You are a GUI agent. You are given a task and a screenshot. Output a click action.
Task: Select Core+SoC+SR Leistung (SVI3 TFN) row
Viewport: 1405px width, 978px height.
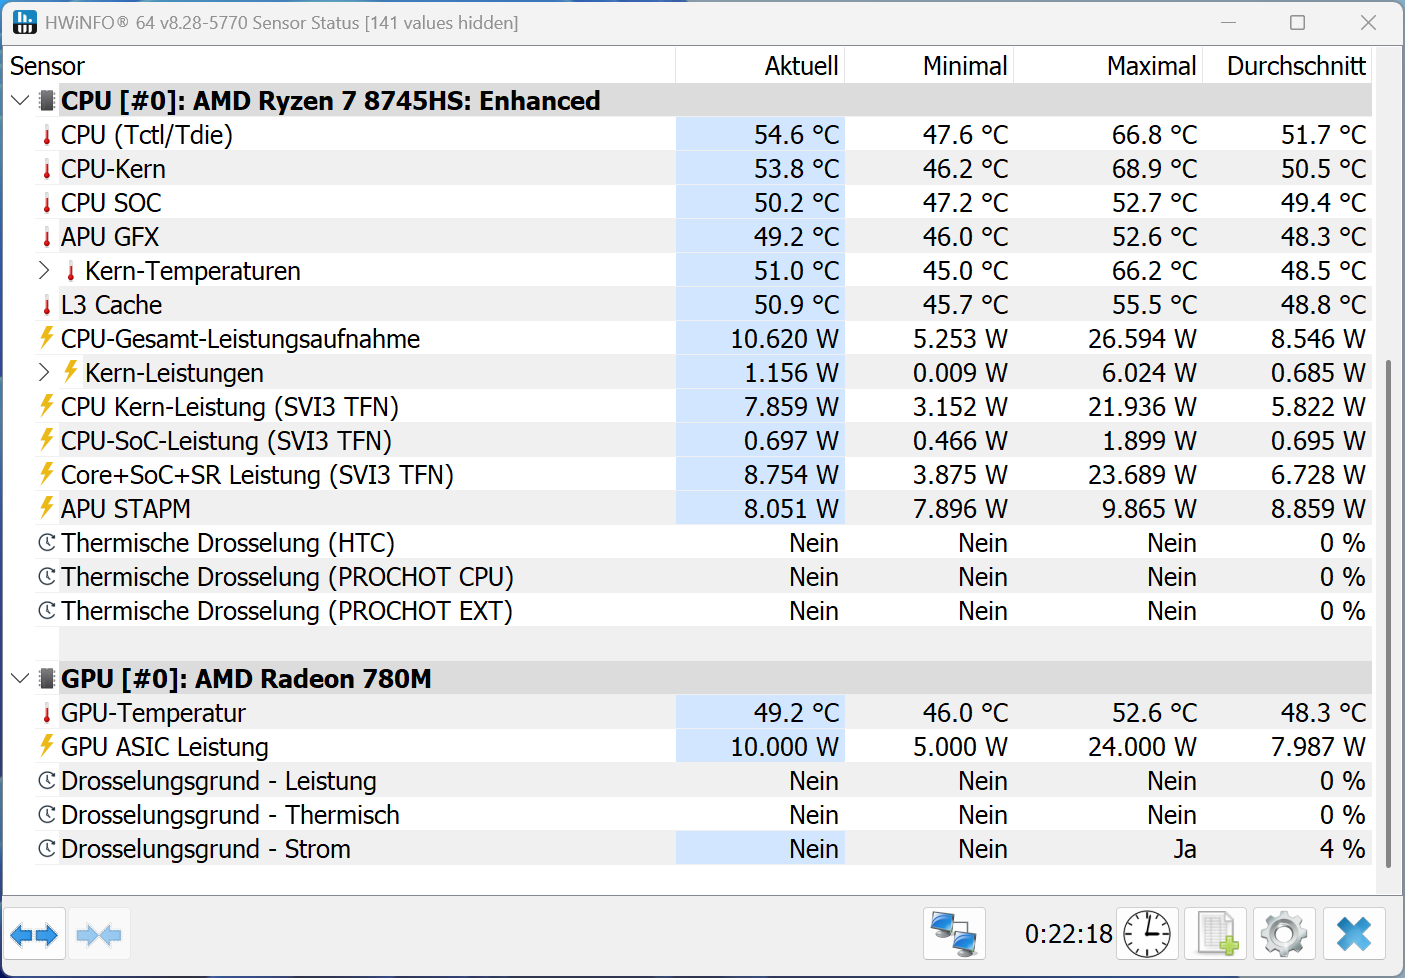tap(703, 475)
